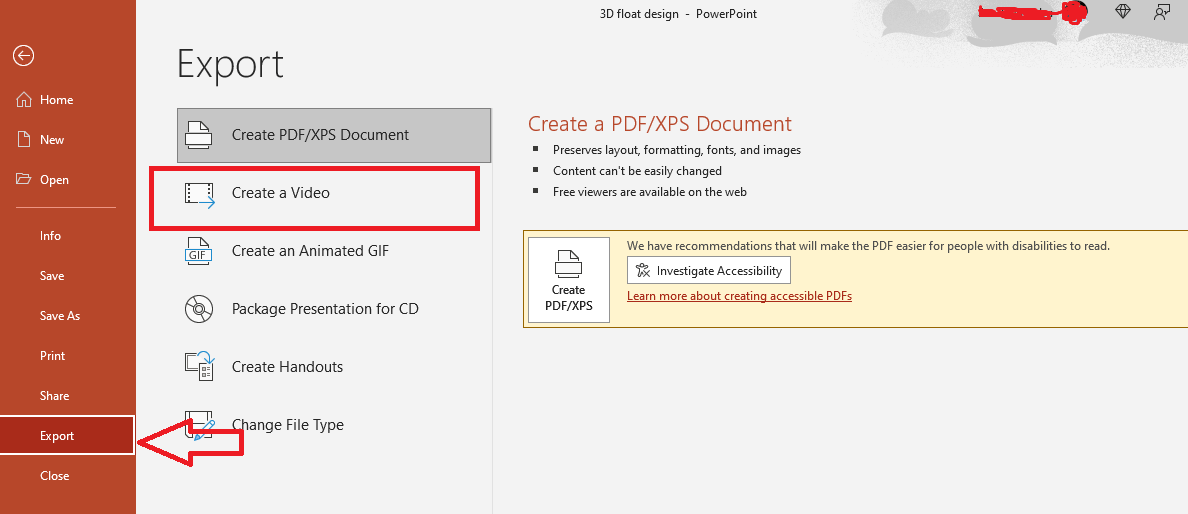1188x514 pixels.
Task: Click the 3D float design - PowerPoint title
Action: (x=678, y=14)
